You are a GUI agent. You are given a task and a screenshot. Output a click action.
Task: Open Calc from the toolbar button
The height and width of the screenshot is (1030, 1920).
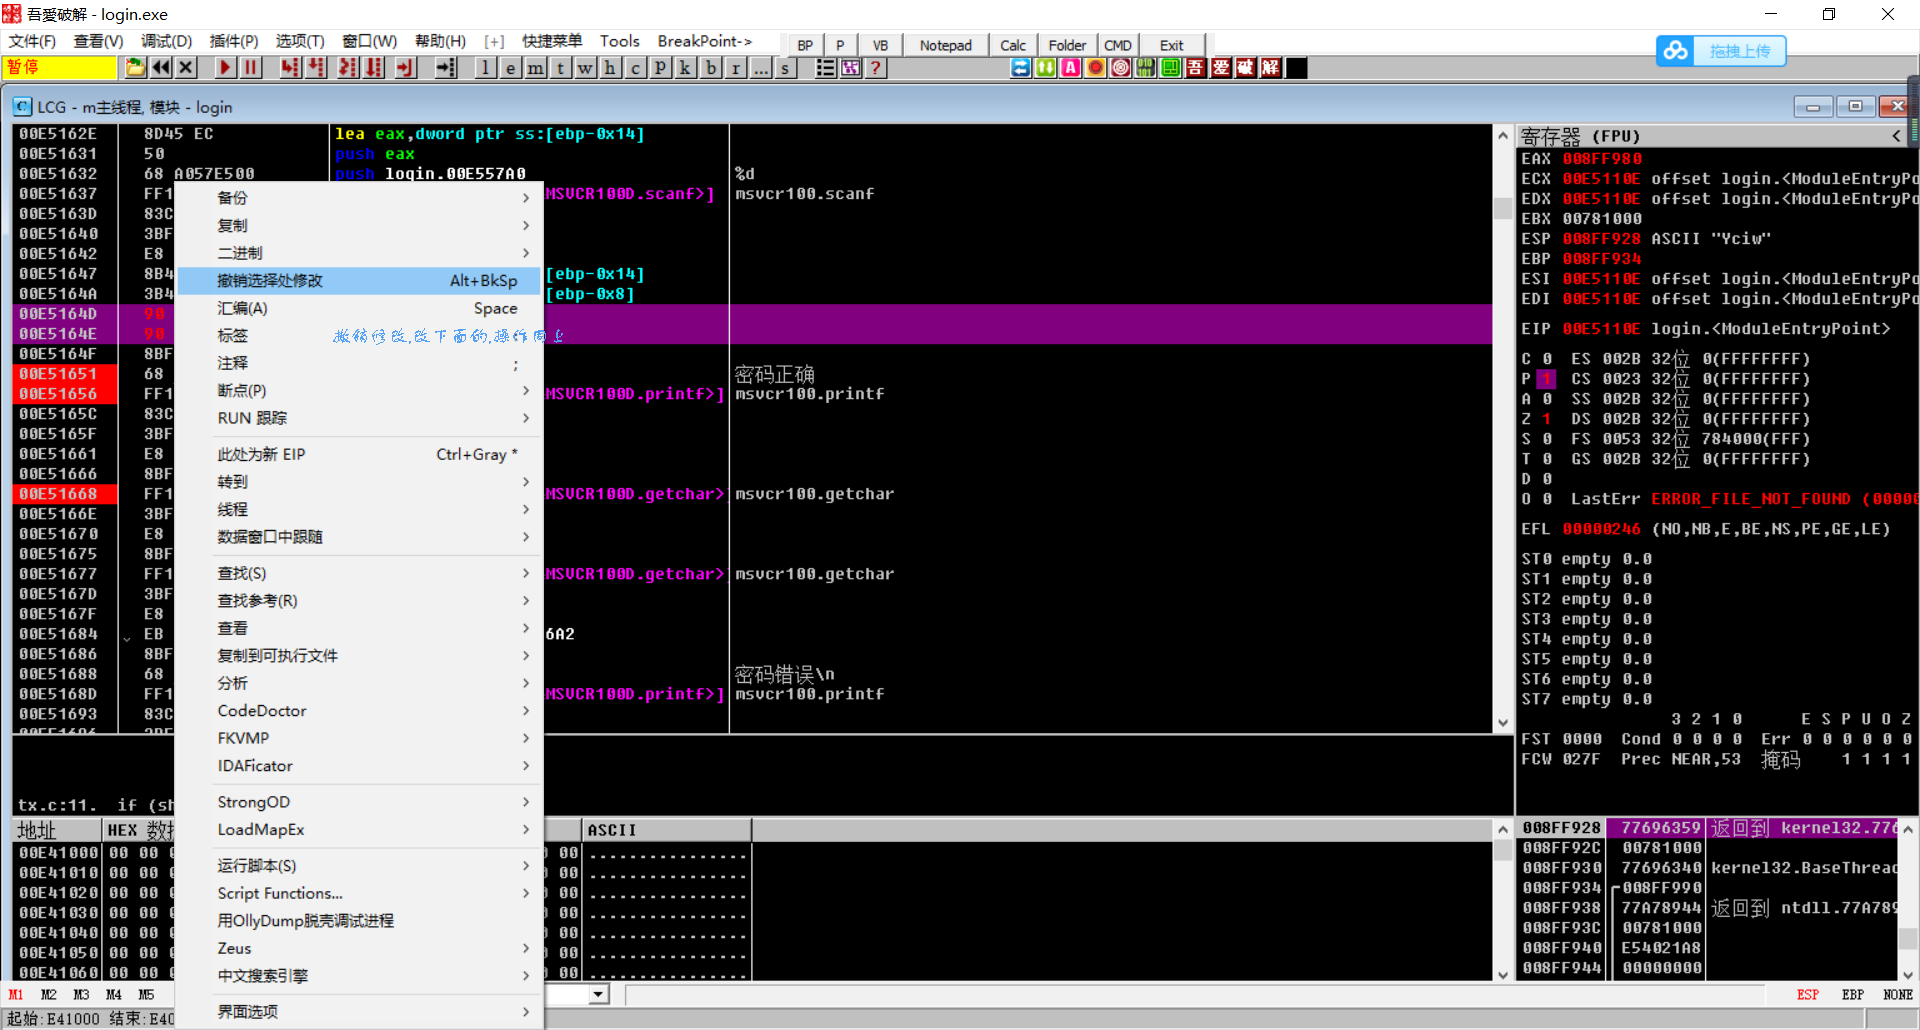point(1013,45)
